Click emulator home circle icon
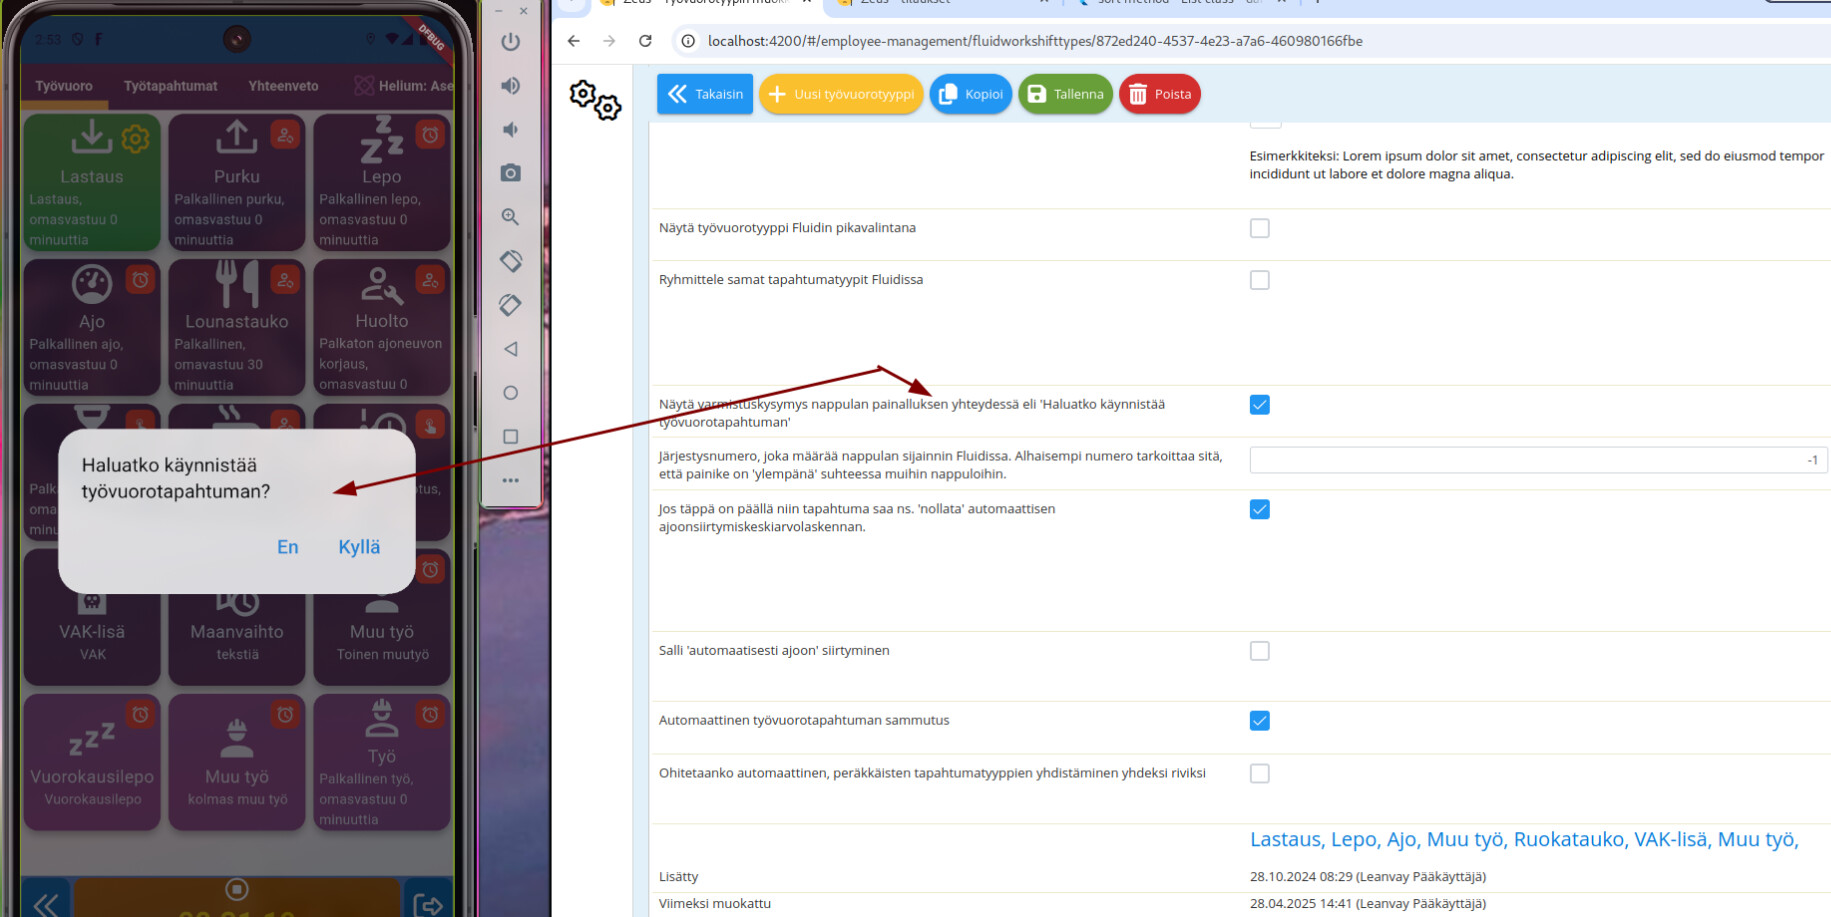This screenshot has height=917, width=1831. 510,393
